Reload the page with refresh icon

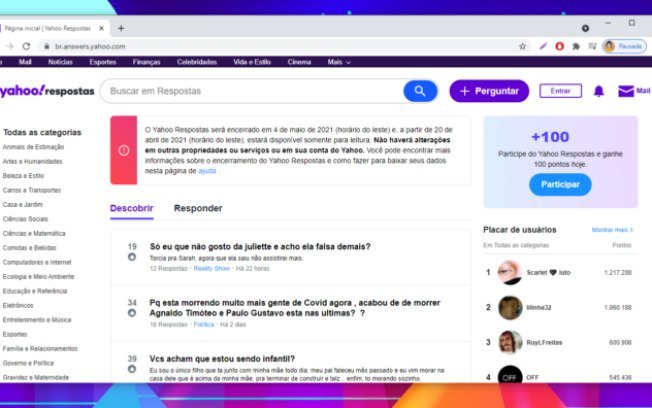pyautogui.click(x=26, y=46)
